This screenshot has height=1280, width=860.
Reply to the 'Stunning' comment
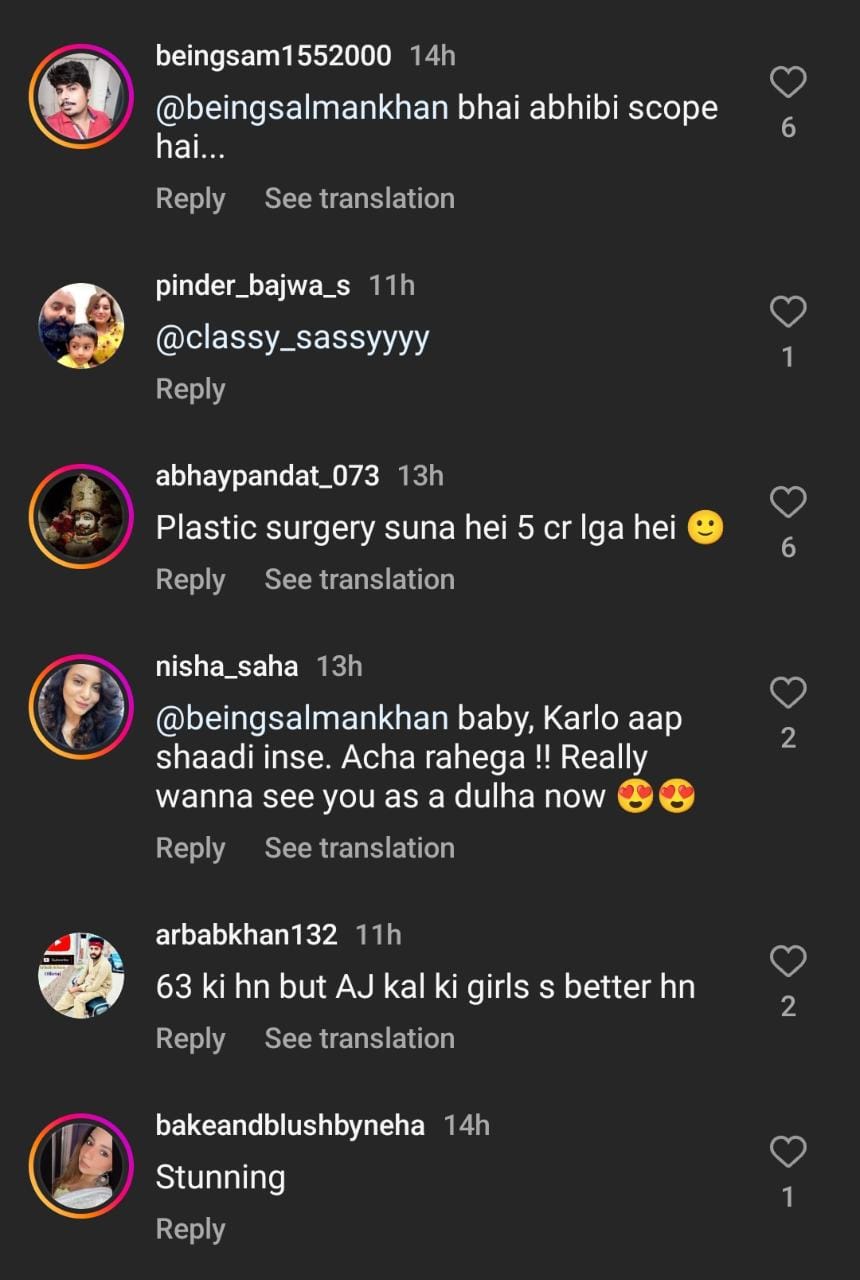coord(190,1230)
